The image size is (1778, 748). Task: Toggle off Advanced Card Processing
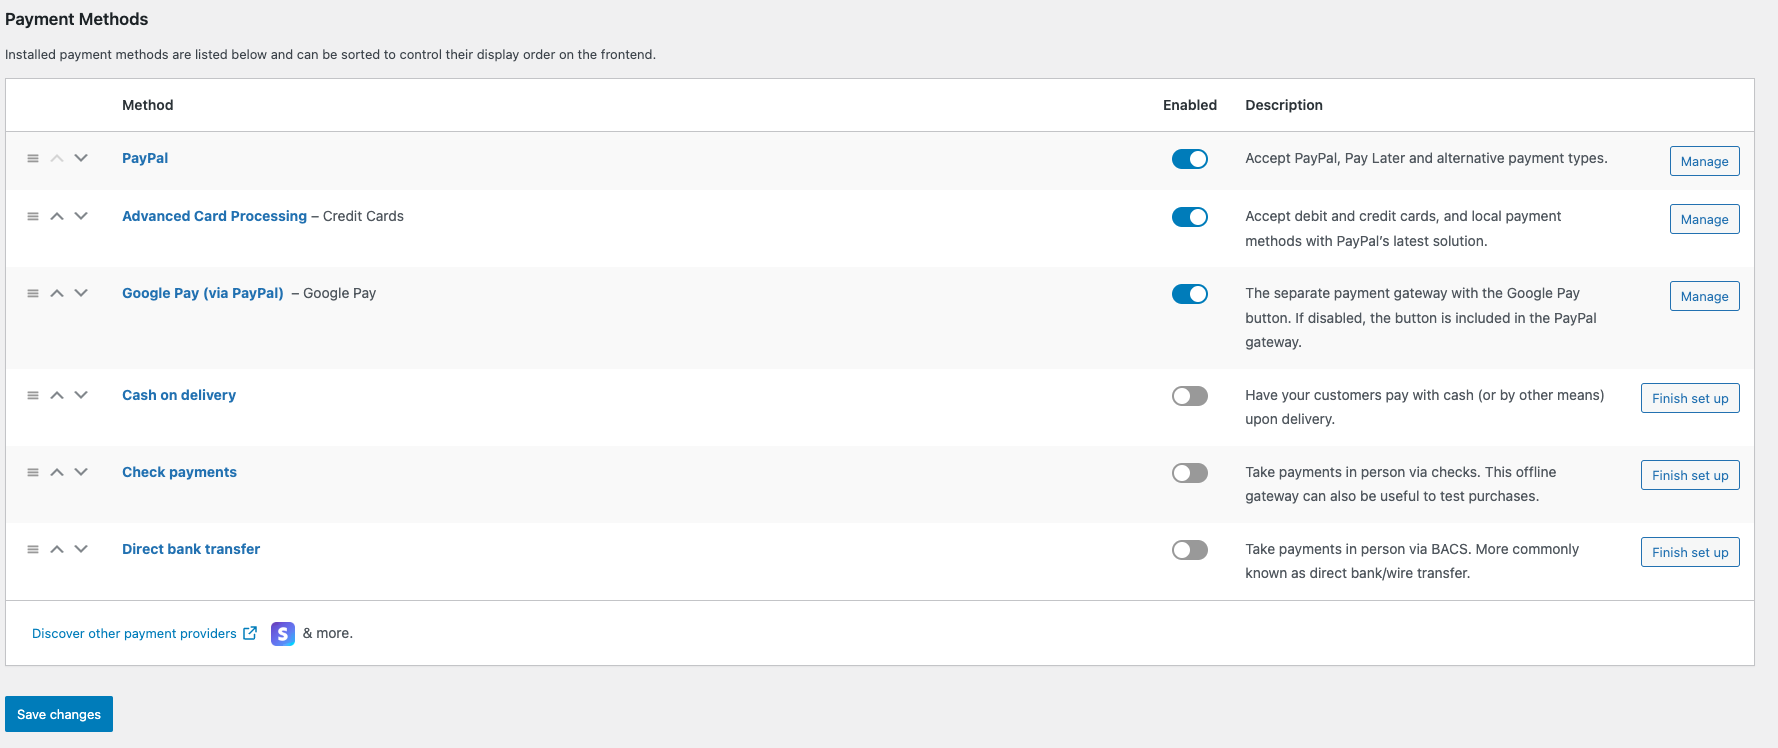click(x=1190, y=217)
